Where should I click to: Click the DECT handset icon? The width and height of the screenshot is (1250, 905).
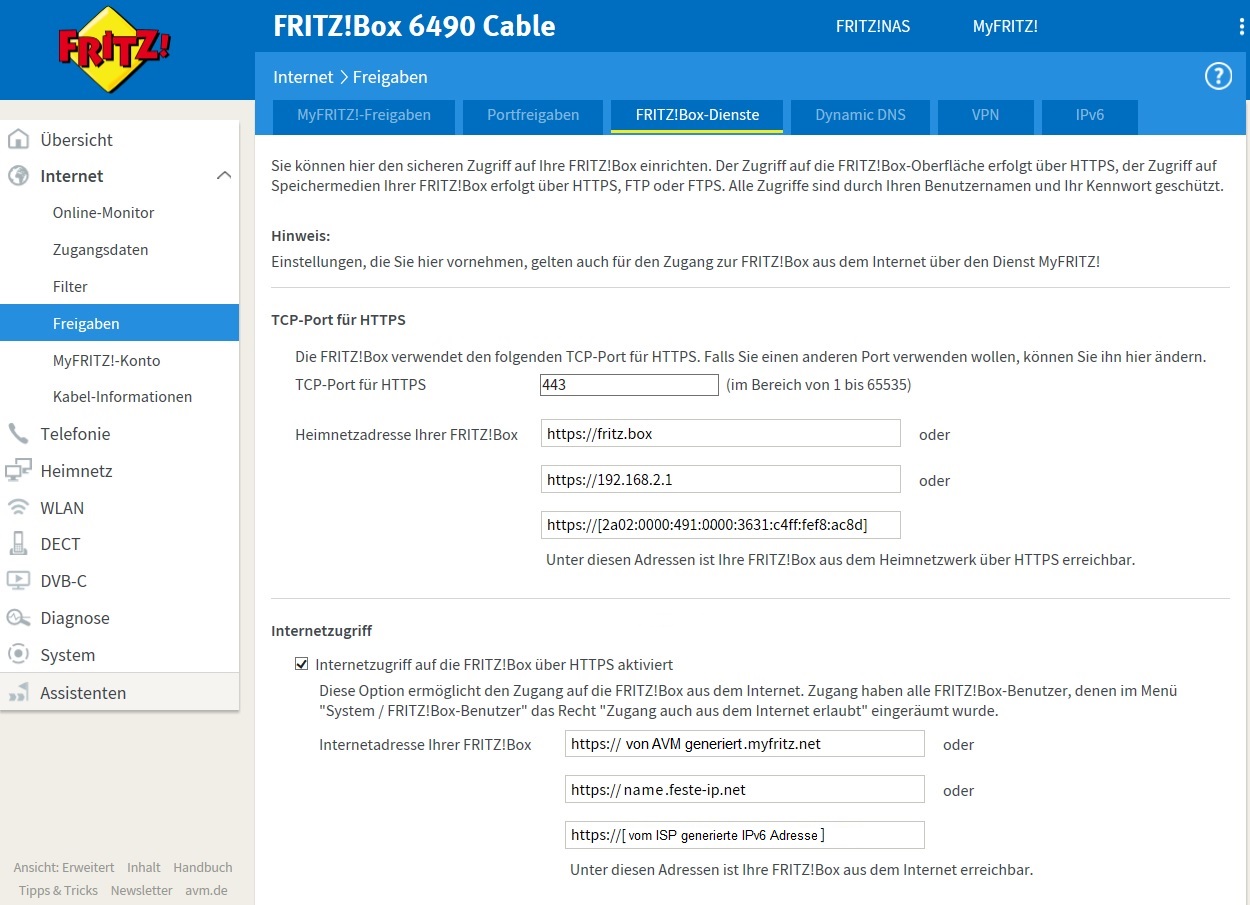[18, 544]
